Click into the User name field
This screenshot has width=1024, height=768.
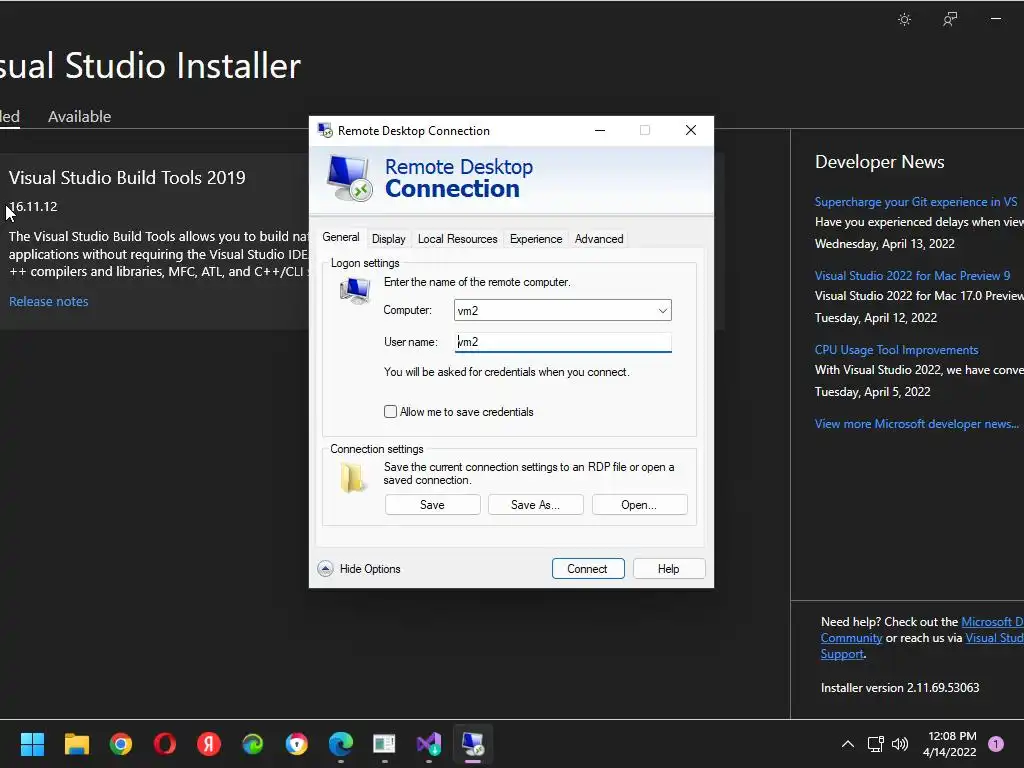tap(563, 342)
